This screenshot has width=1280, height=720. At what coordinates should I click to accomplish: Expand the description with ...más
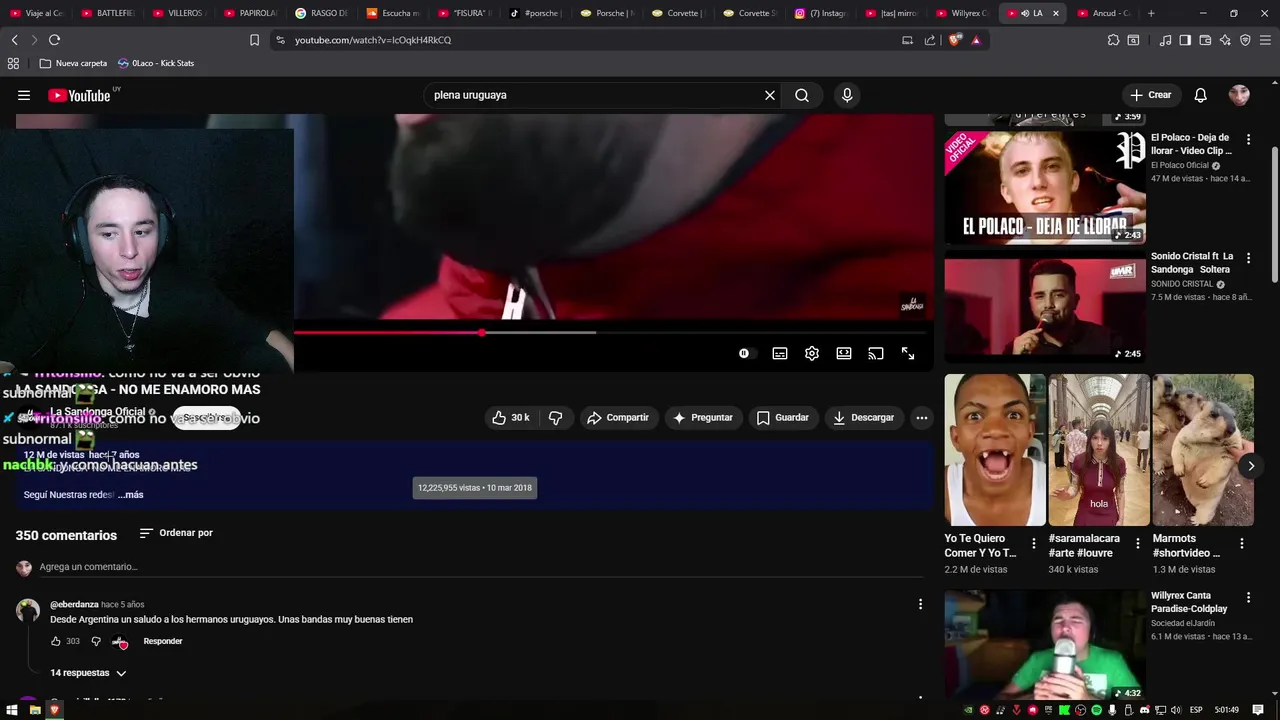pos(130,495)
